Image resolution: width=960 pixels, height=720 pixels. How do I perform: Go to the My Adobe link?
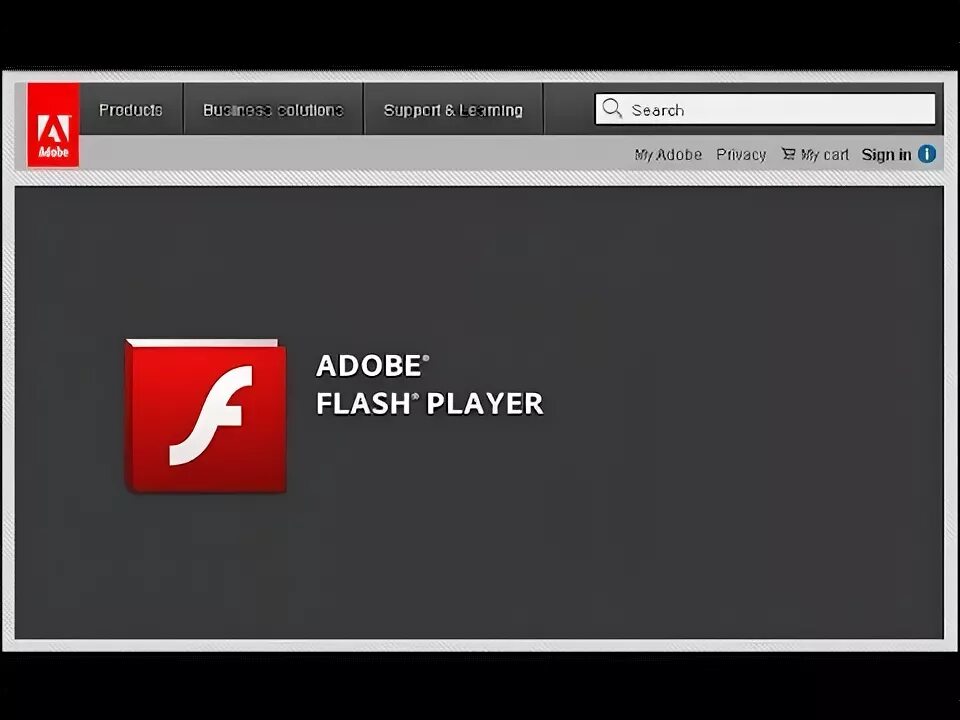668,155
